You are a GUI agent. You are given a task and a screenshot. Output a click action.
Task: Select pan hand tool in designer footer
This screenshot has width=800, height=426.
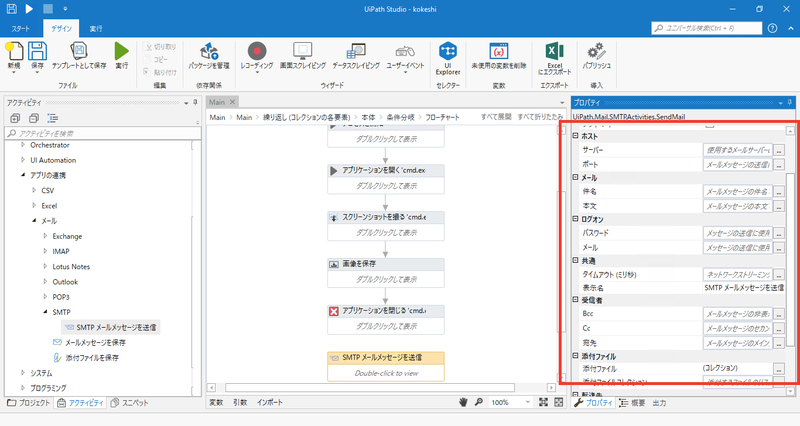click(463, 403)
